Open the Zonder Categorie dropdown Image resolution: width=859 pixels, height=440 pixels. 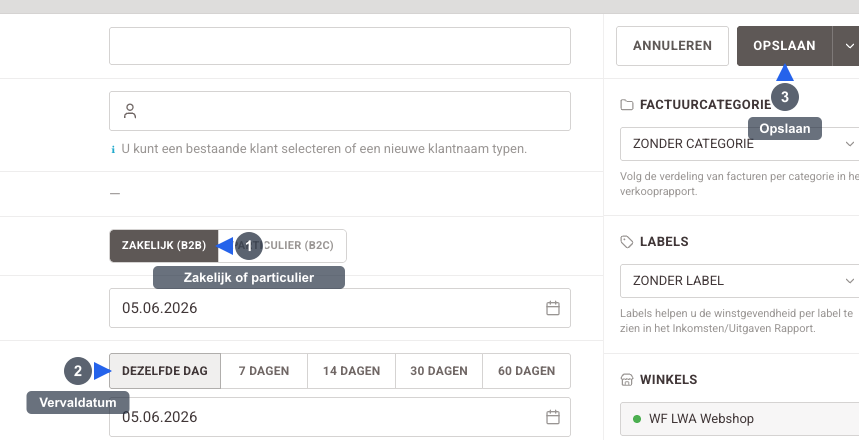[x=740, y=144]
